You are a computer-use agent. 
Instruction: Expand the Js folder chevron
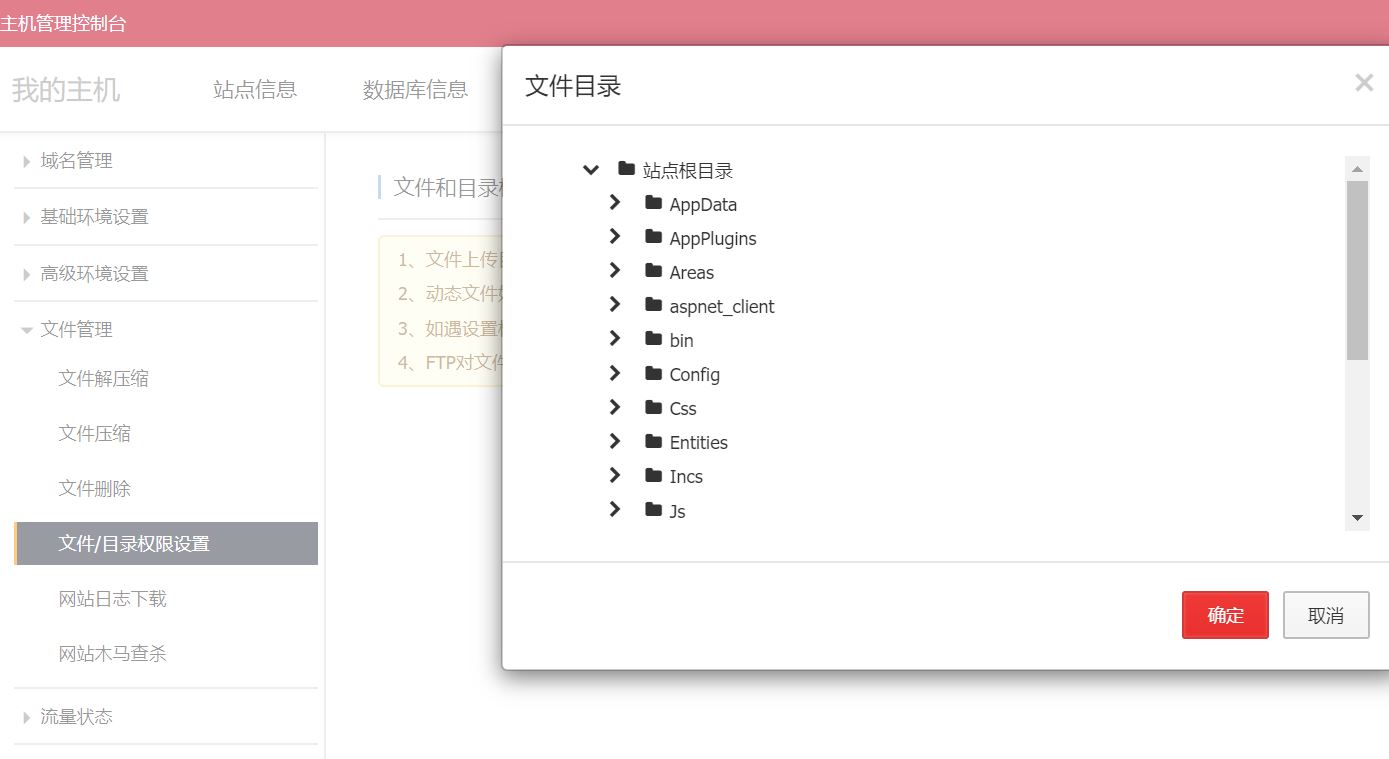point(615,510)
